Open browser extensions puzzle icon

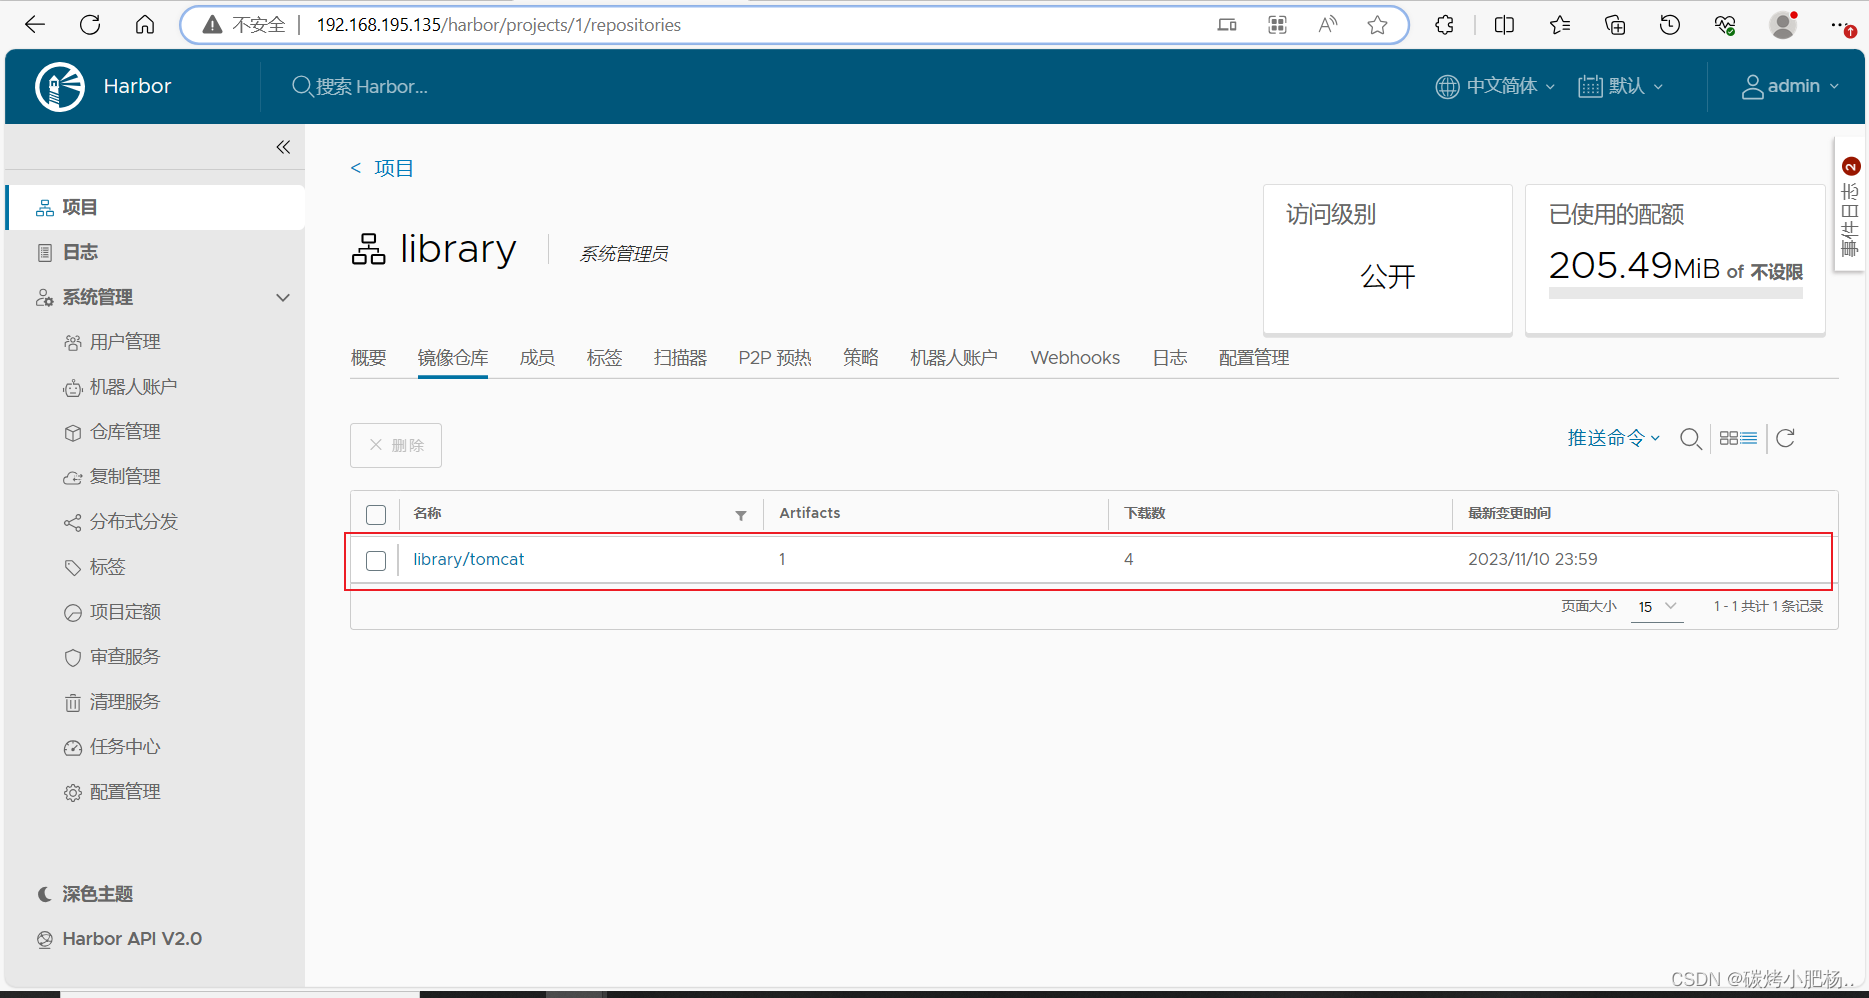pyautogui.click(x=1444, y=25)
